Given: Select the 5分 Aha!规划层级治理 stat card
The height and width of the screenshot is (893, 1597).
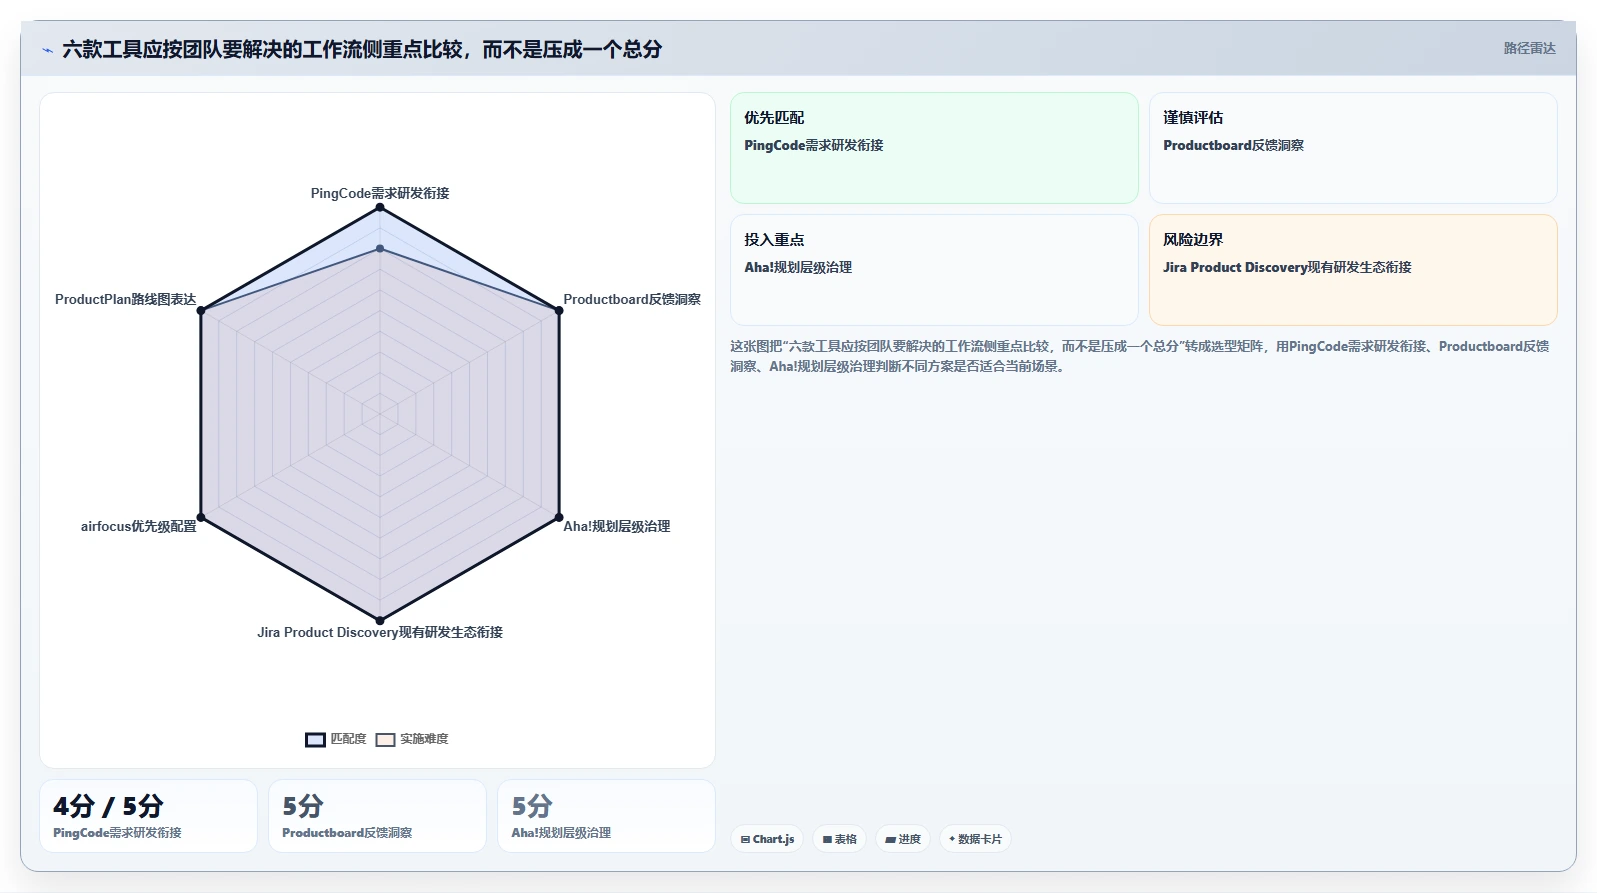Looking at the screenshot, I should pos(606,816).
